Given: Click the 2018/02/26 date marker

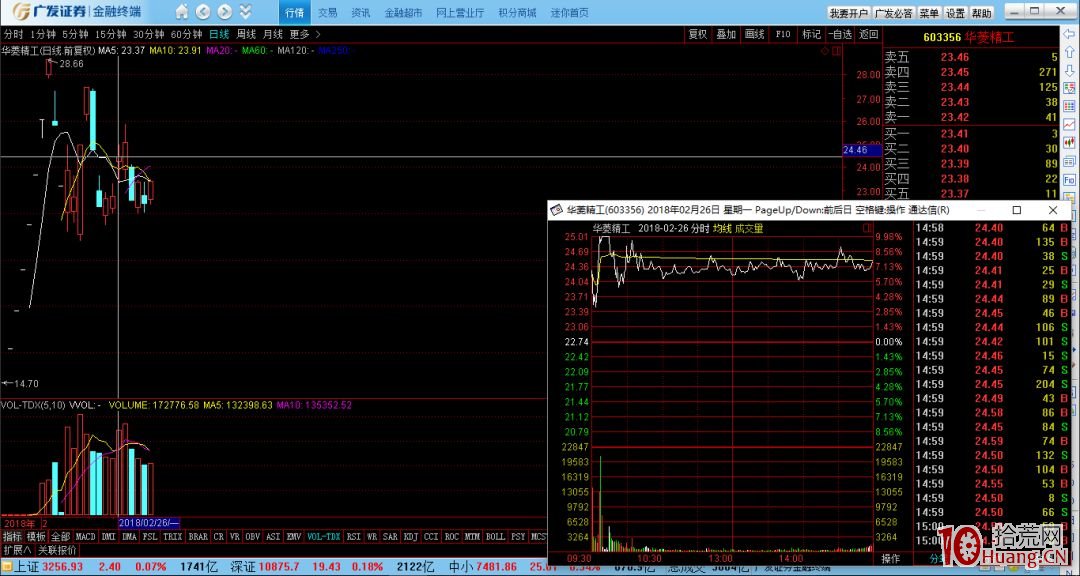Looking at the screenshot, I should [149, 523].
